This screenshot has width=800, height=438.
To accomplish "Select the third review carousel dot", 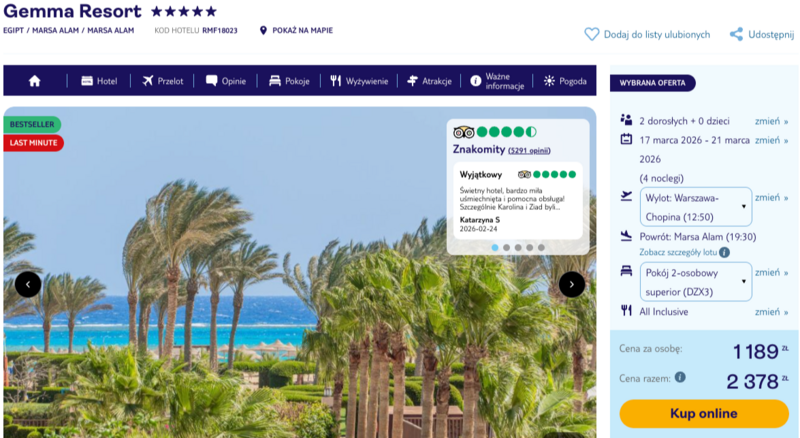I will (x=518, y=248).
